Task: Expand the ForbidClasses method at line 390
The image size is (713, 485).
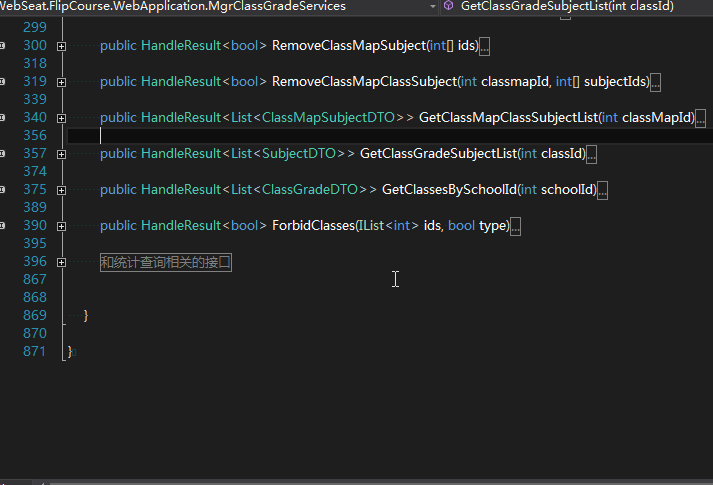Action: (61, 226)
